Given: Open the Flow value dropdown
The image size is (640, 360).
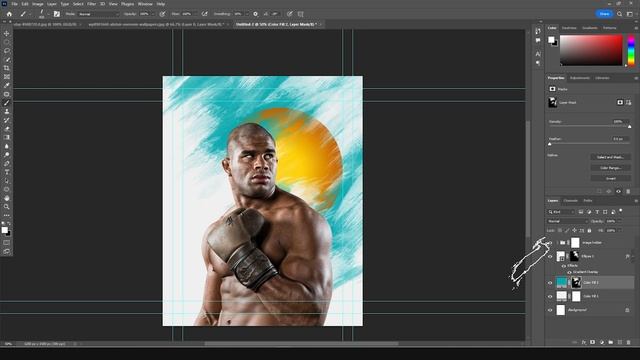Looking at the screenshot, I should pos(196,14).
